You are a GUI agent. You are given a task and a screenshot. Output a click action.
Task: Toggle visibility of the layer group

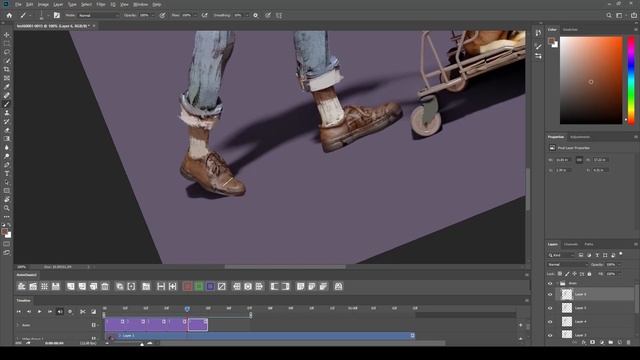550,283
